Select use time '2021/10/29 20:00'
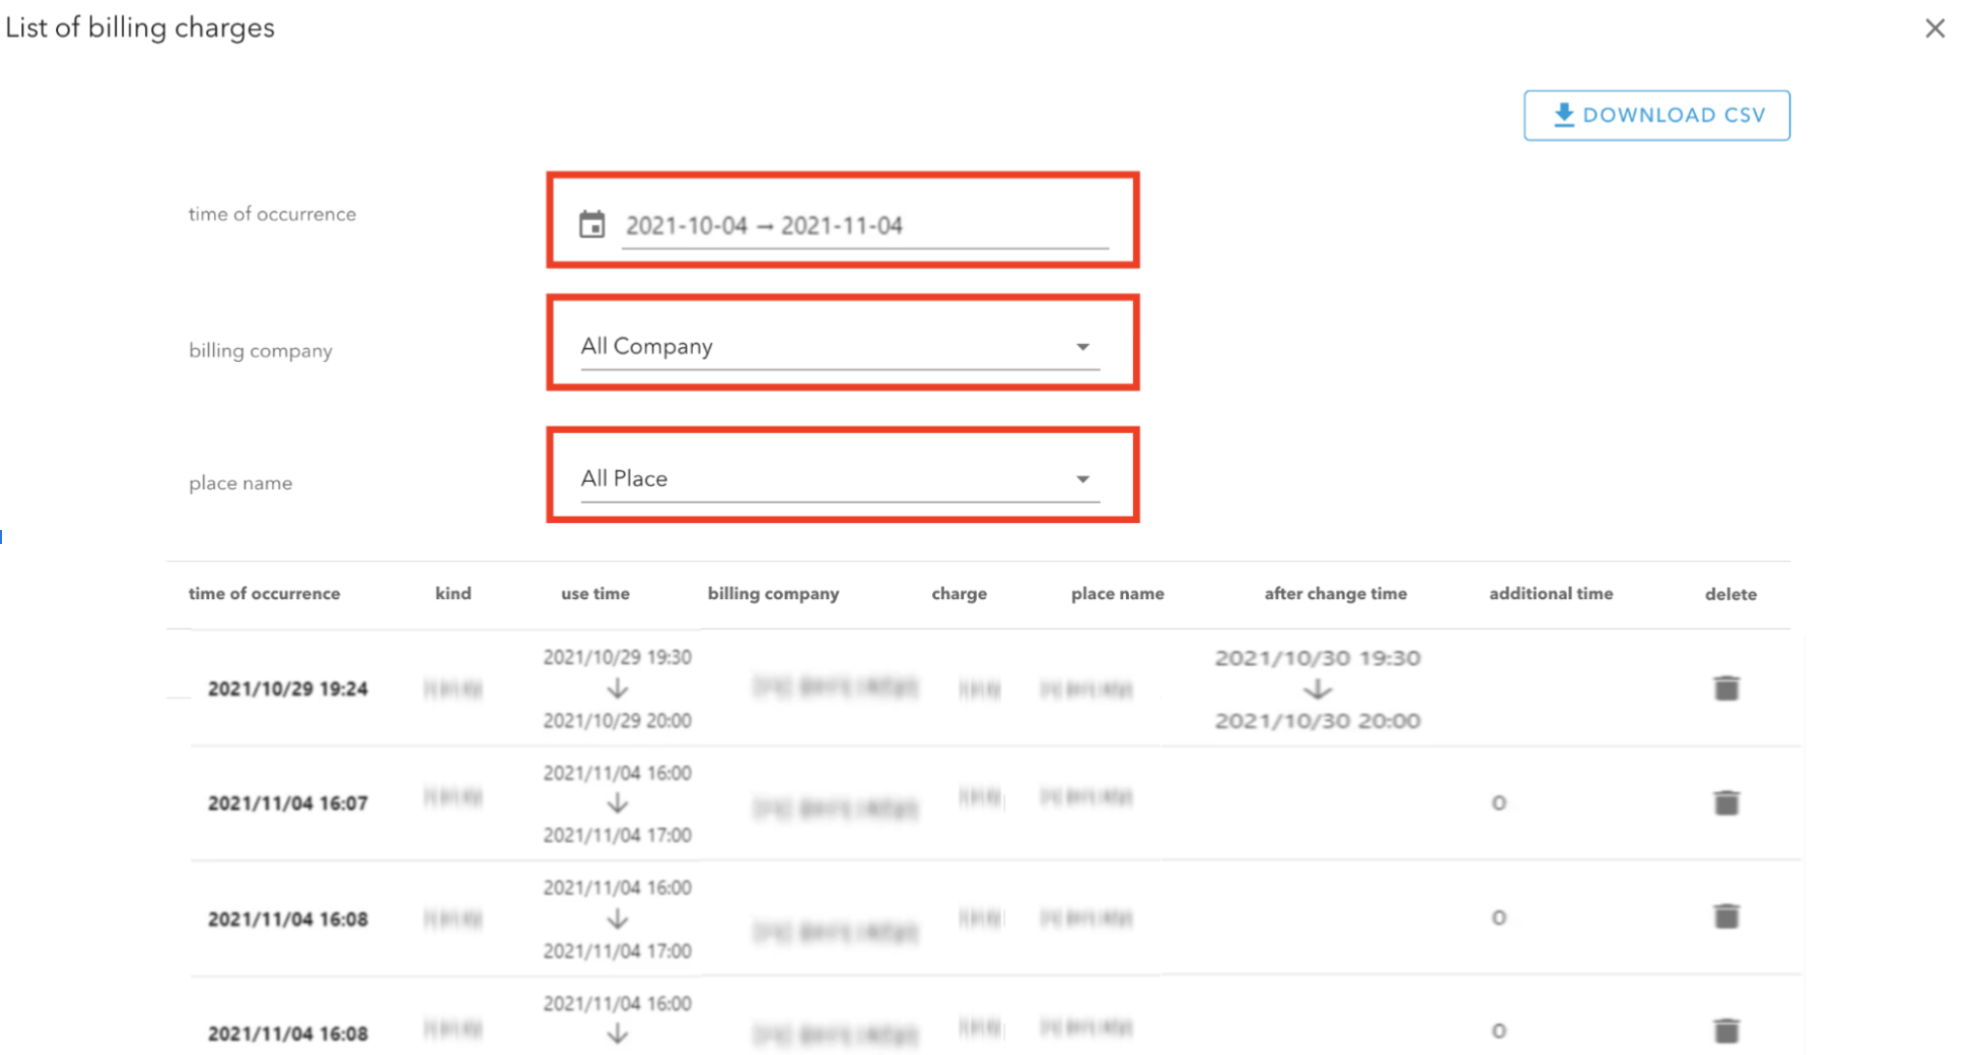 pyautogui.click(x=617, y=720)
